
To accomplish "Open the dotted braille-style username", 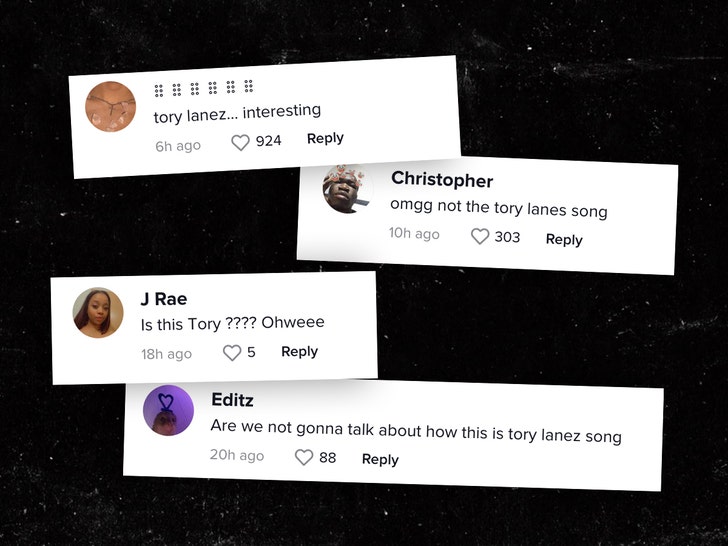I will point(204,88).
